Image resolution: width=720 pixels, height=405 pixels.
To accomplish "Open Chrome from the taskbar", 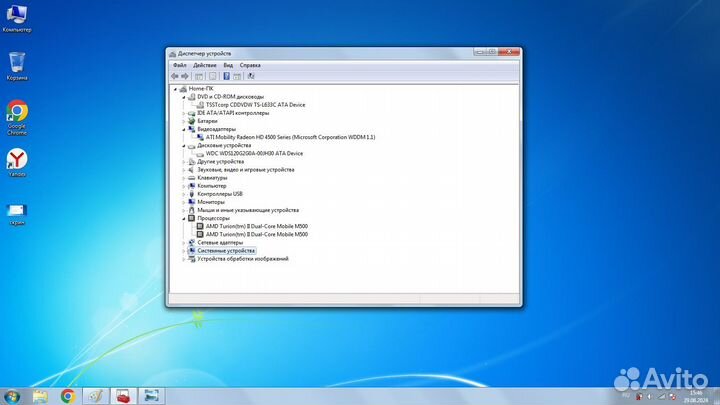I will pos(68,396).
